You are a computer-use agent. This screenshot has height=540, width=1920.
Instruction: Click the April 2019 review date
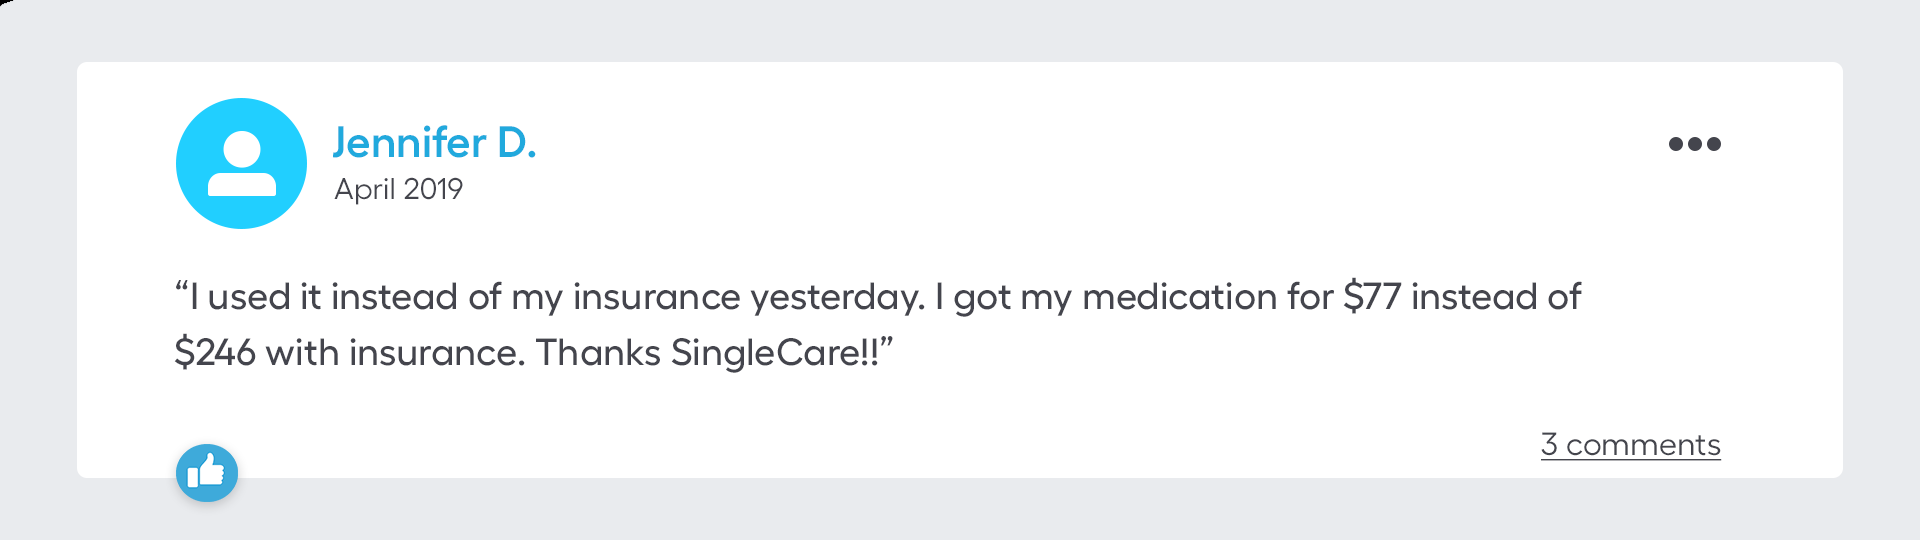coord(398,189)
